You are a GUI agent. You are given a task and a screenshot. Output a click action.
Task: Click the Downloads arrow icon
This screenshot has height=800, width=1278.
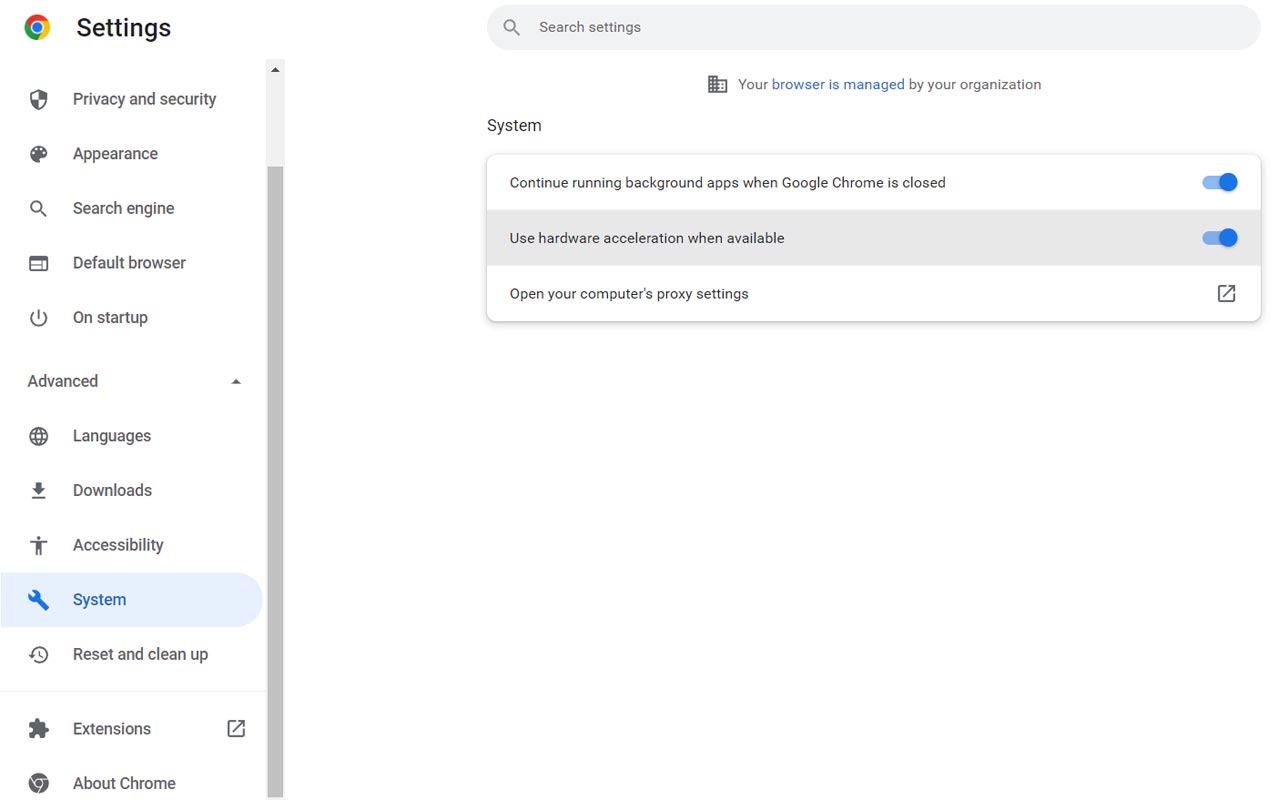(x=38, y=490)
